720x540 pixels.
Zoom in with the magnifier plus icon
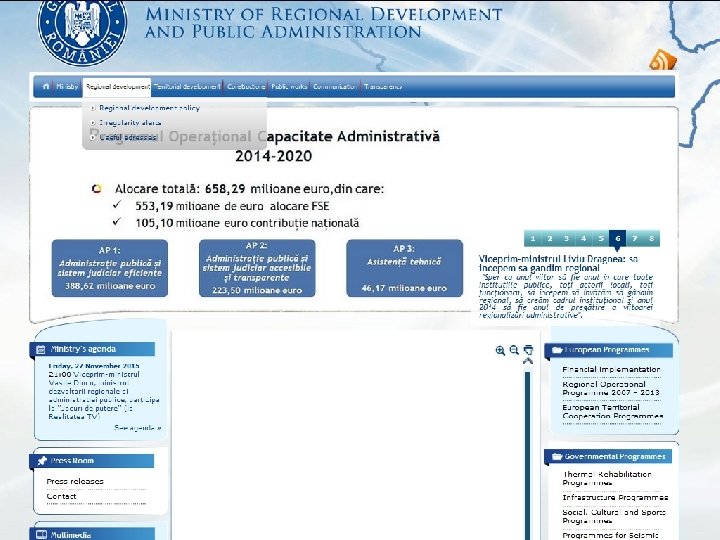(500, 350)
